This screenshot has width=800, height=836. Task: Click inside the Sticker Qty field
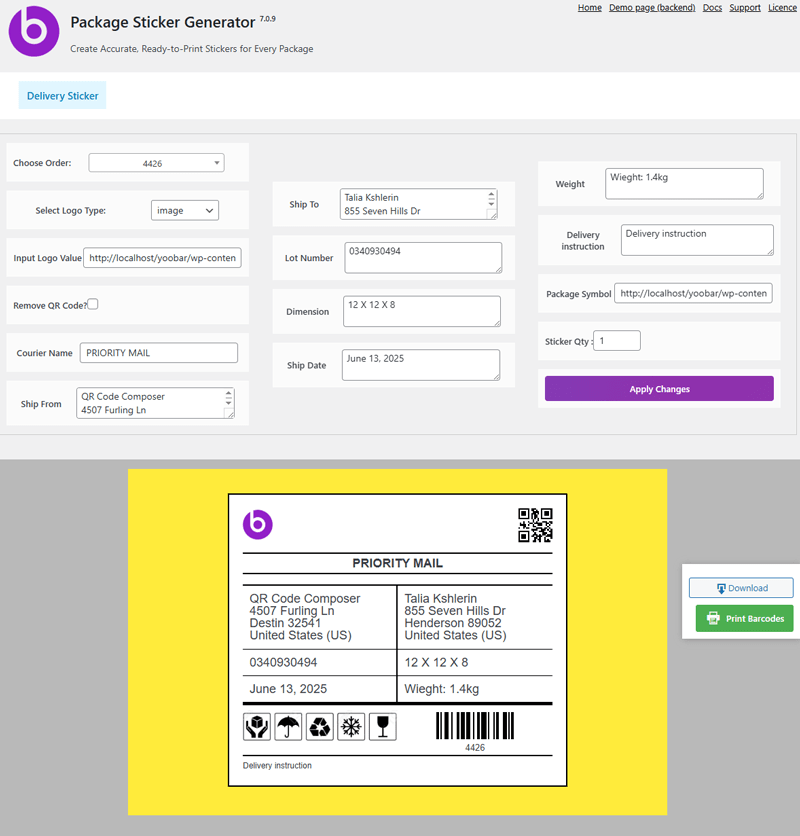tap(616, 340)
